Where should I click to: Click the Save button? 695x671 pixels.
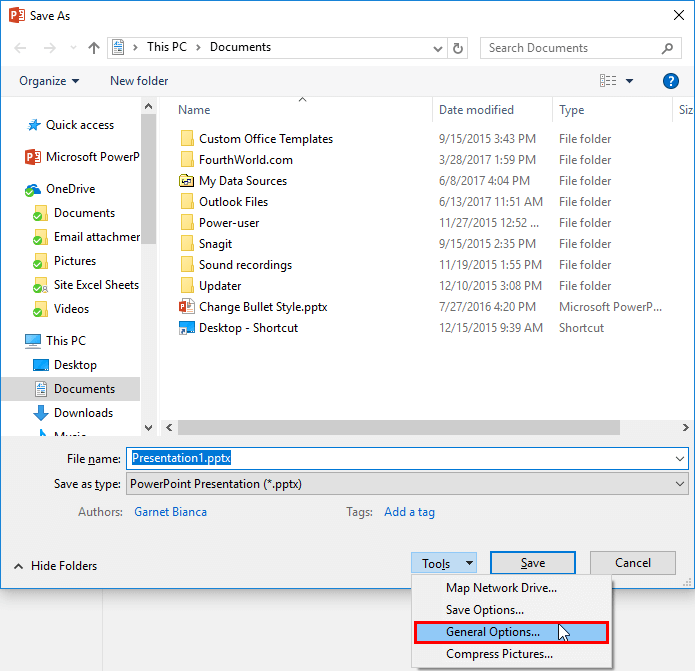(532, 564)
